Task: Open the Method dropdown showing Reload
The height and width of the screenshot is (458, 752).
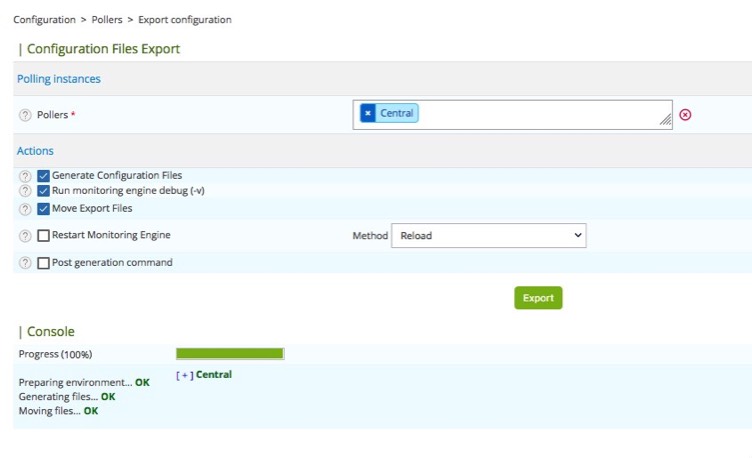Action: [488, 236]
